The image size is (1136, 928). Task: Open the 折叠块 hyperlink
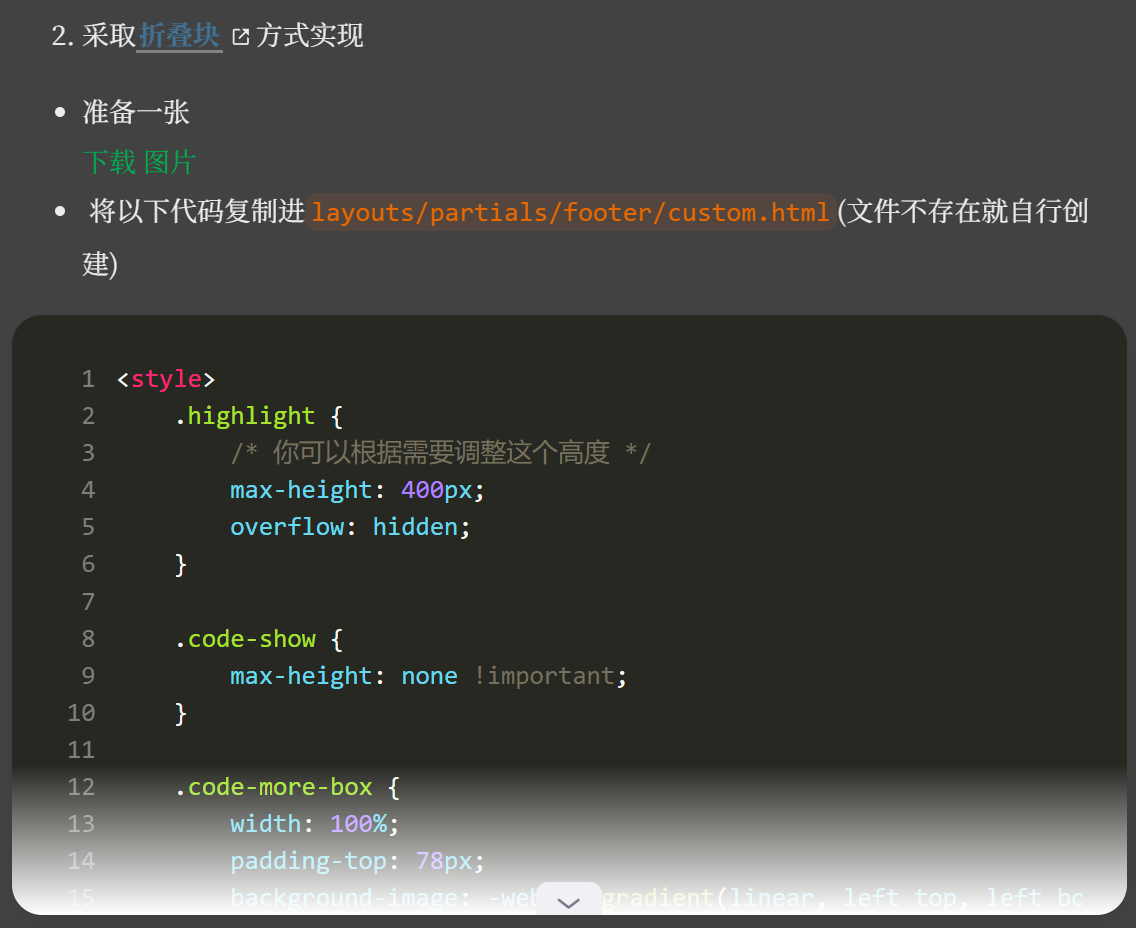(179, 36)
